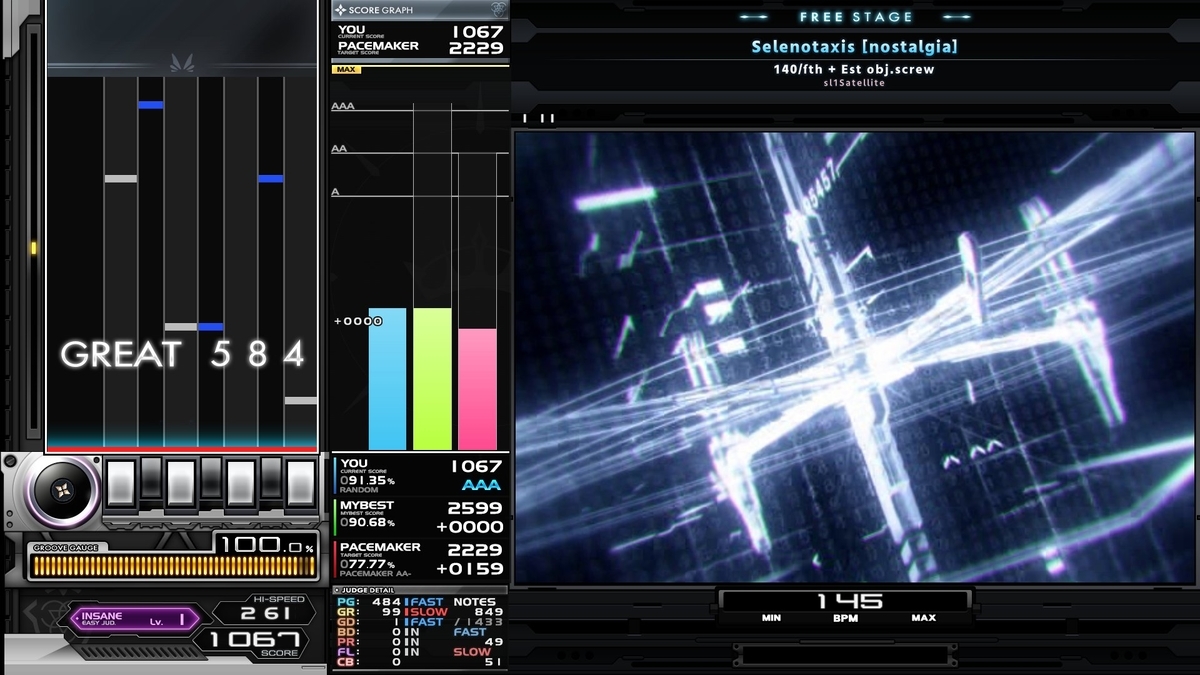Click the pink PACEMAKER score bar
The image size is (1200, 675).
[x=477, y=389]
